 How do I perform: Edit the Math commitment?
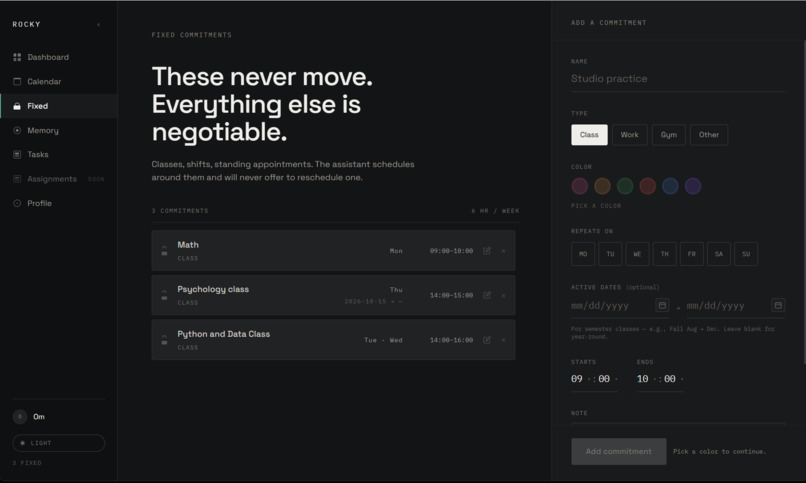[487, 251]
